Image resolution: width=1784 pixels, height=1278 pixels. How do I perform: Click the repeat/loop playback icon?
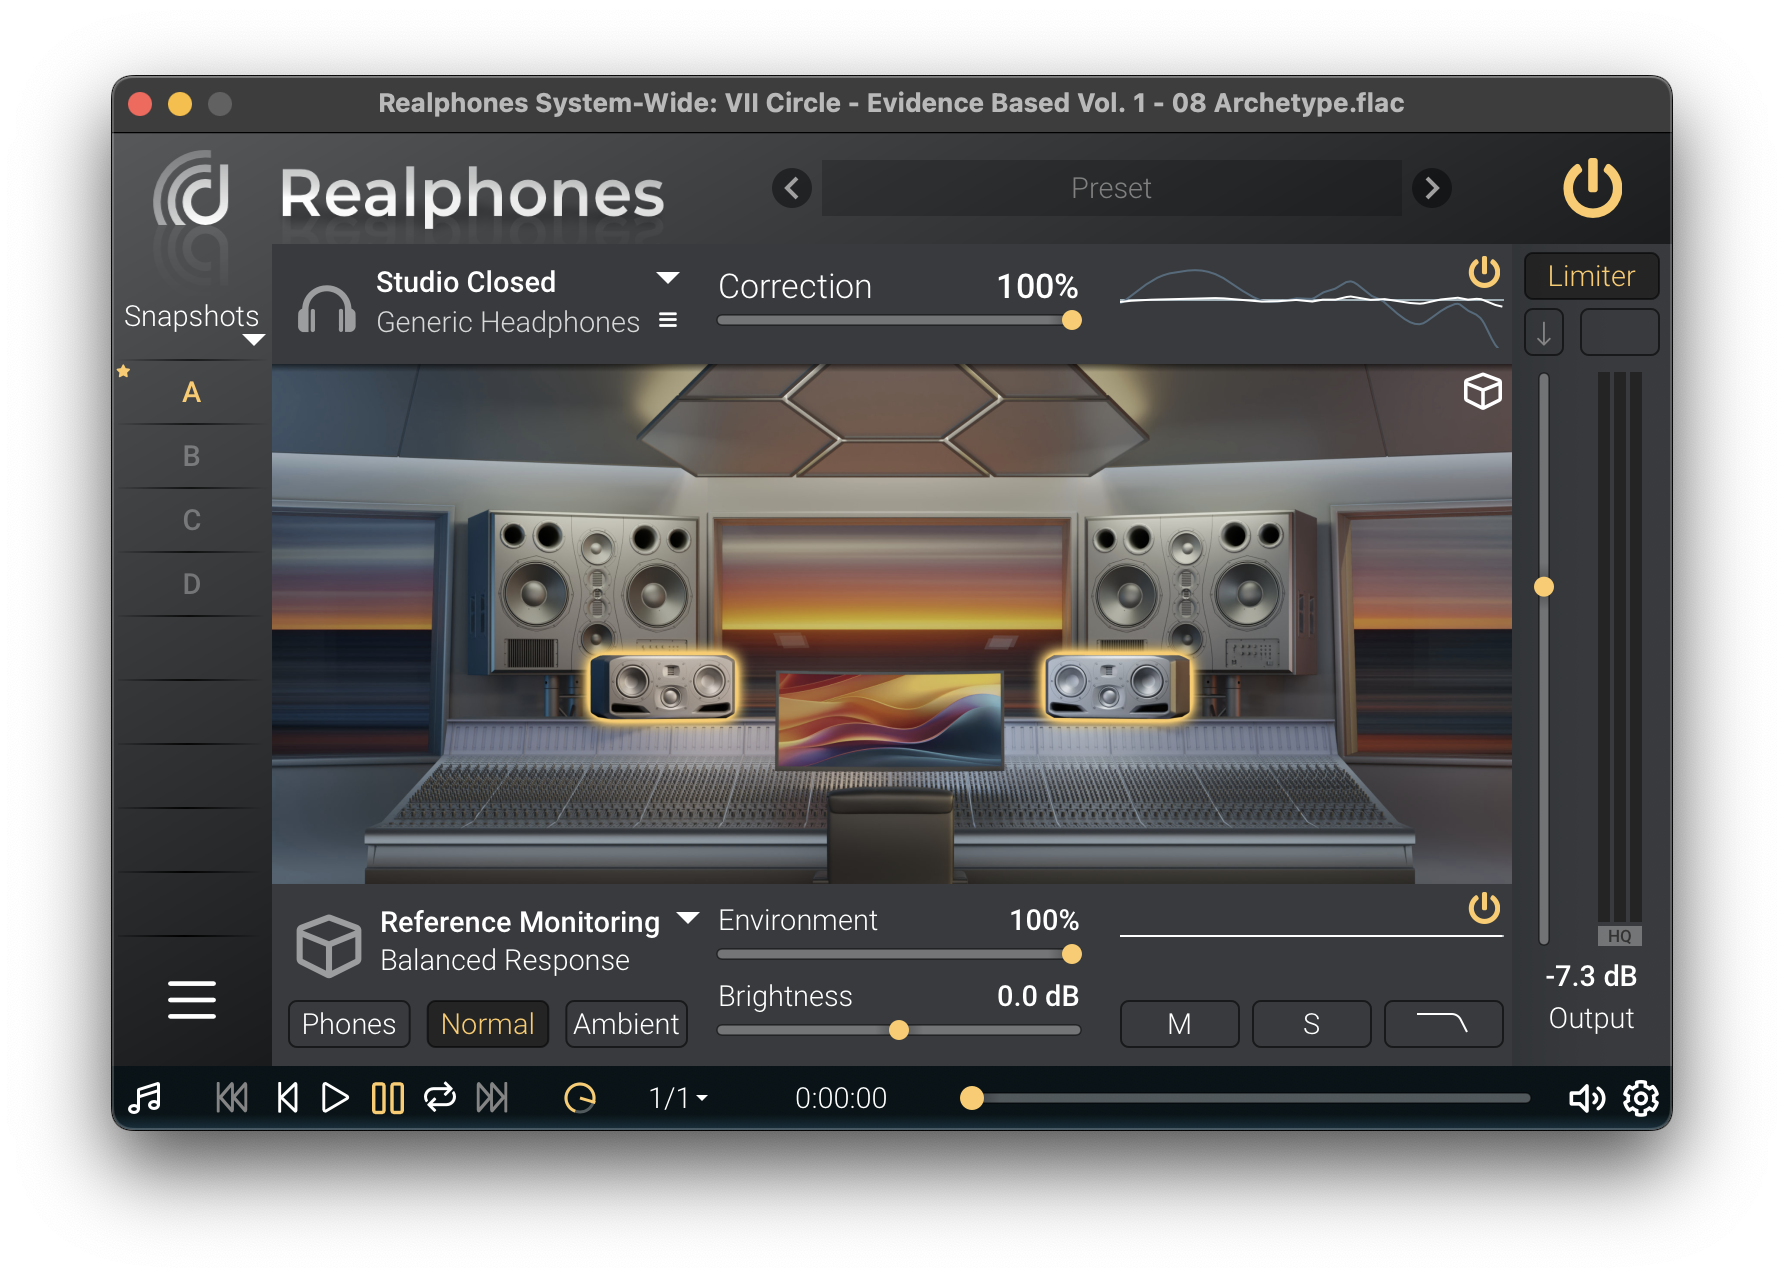440,1097
